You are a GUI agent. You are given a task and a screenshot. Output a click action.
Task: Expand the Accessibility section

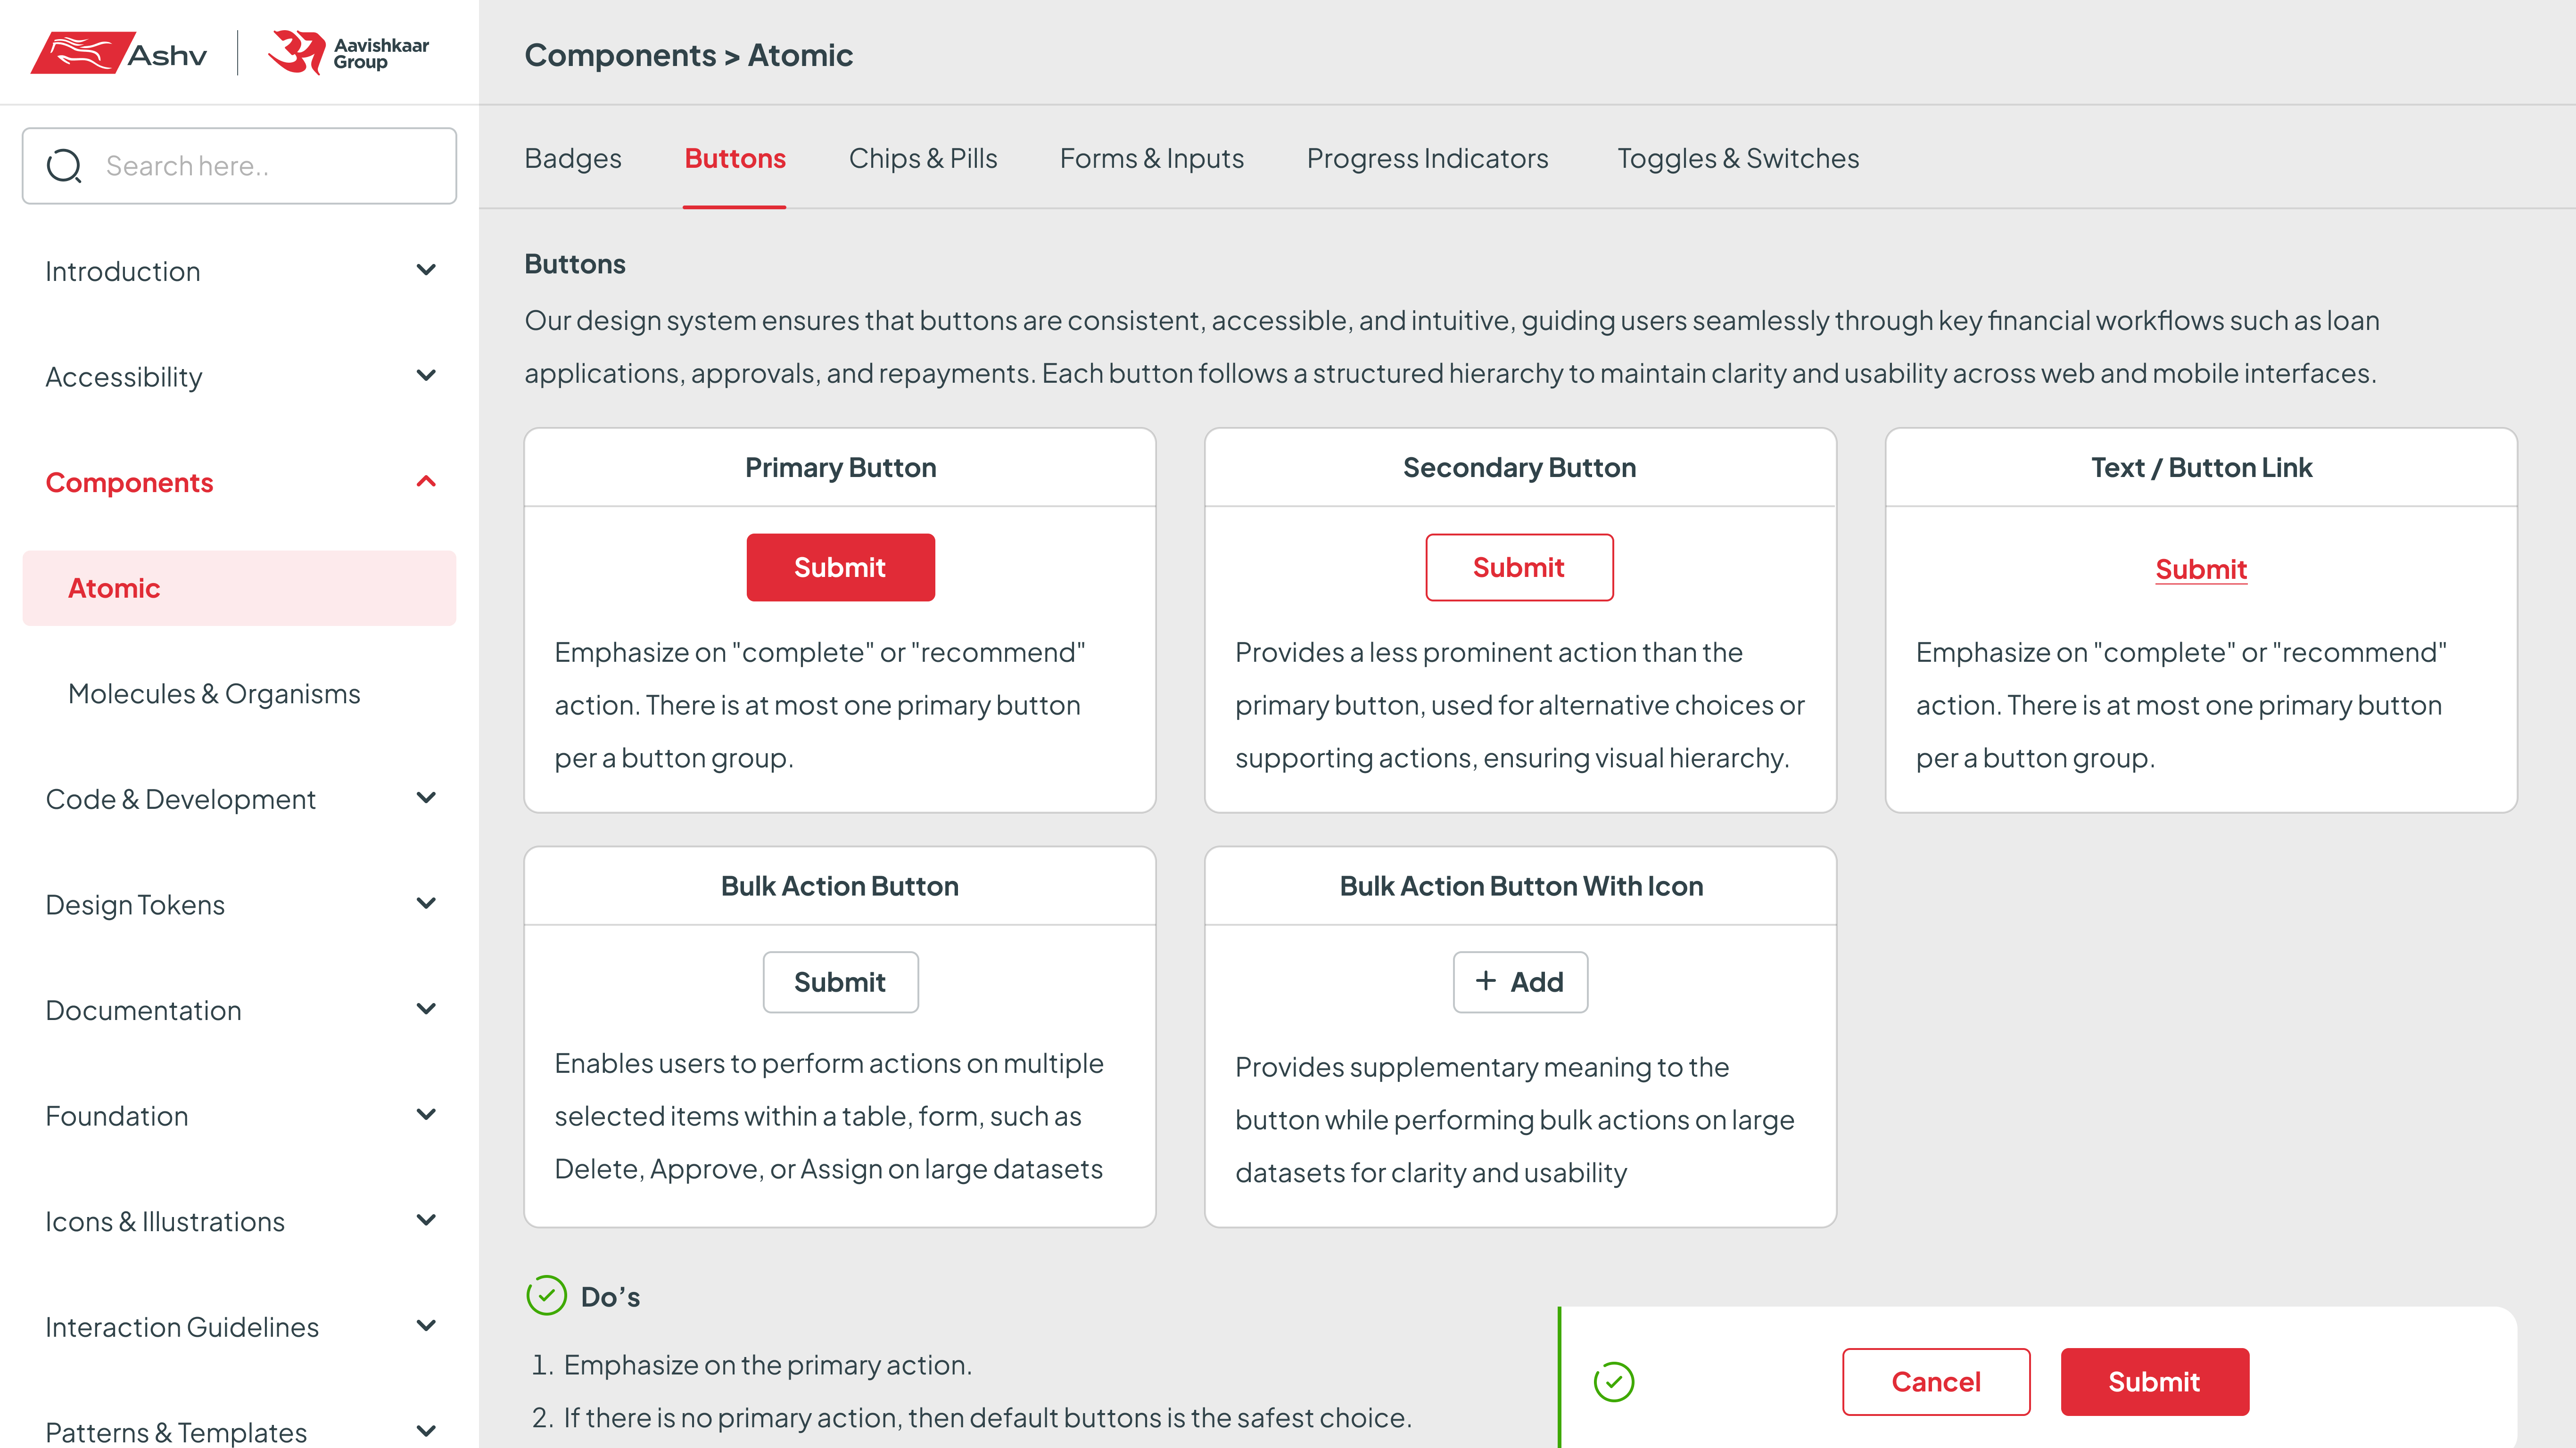pos(426,375)
